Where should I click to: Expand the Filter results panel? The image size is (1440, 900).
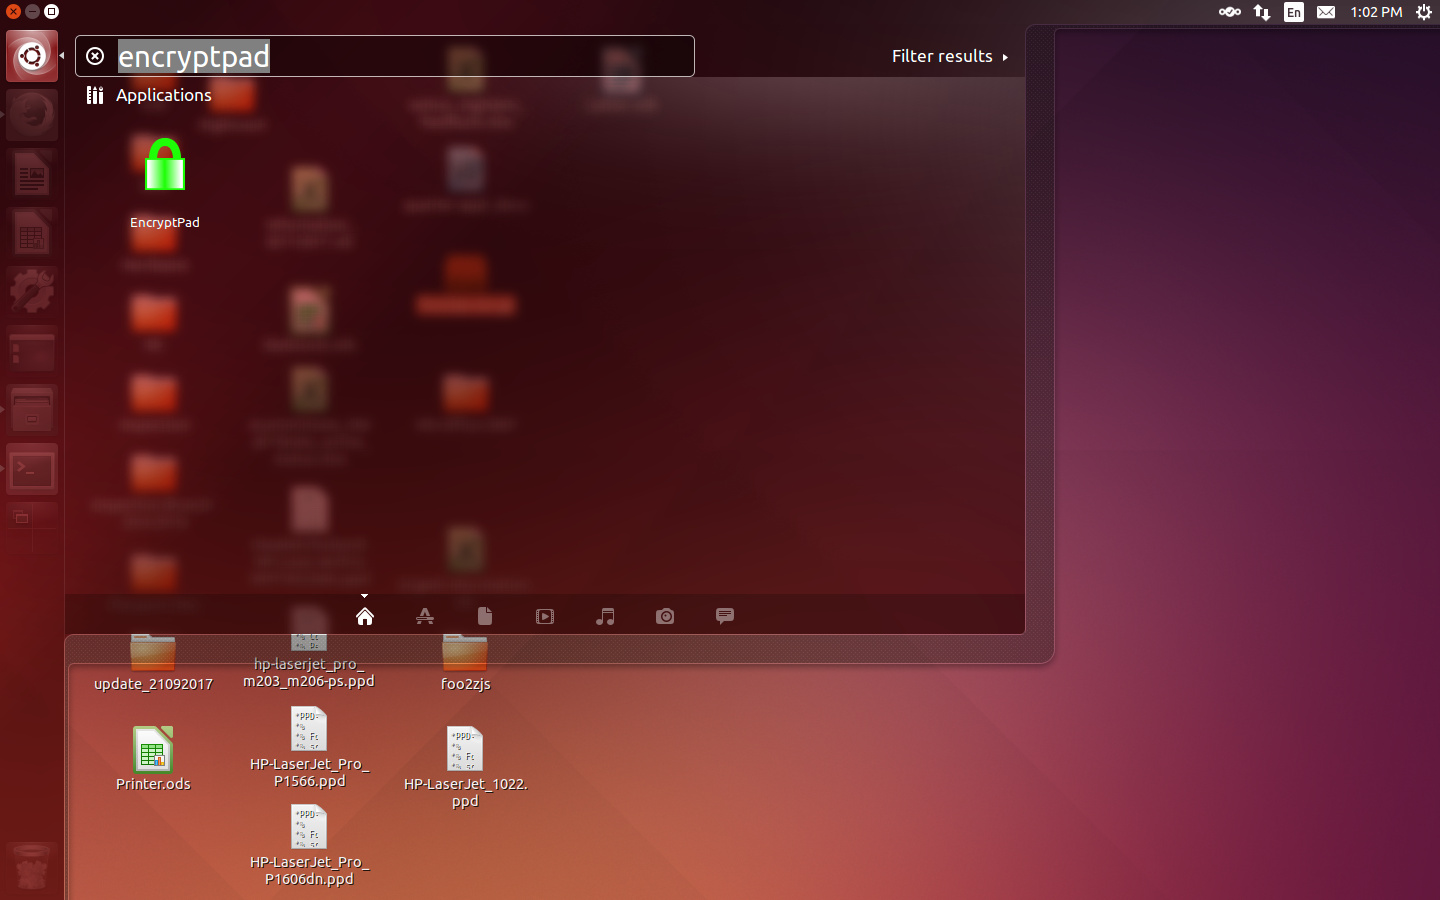[950, 56]
